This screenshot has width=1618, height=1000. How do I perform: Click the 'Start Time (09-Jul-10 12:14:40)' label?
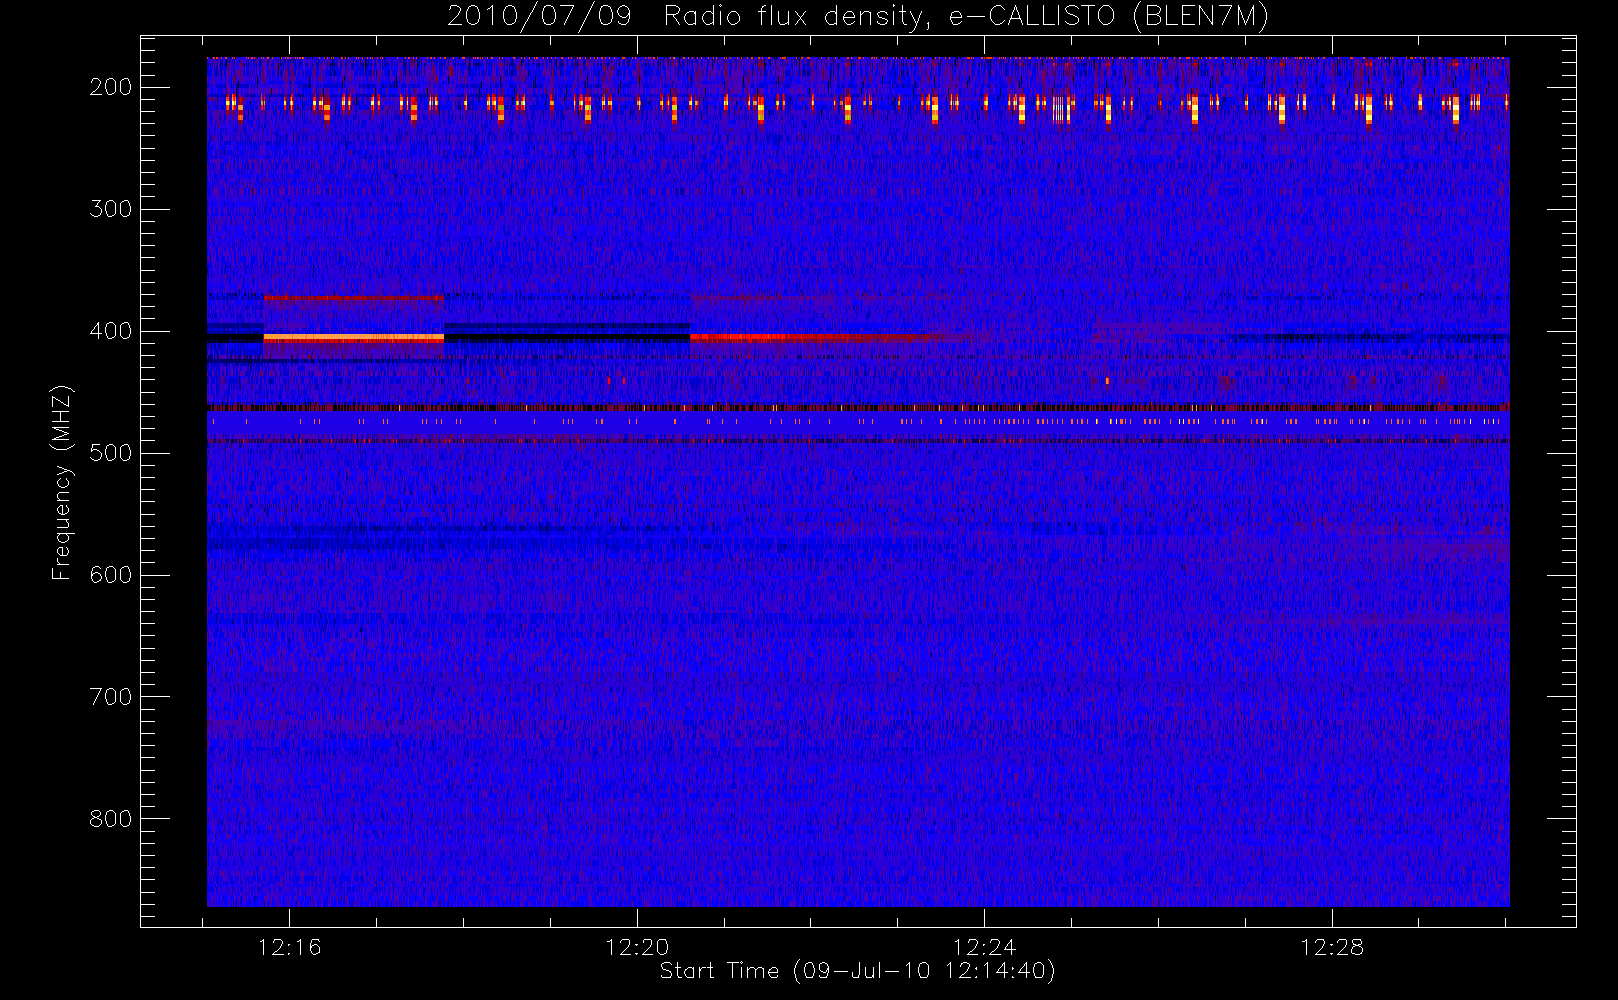coord(857,971)
